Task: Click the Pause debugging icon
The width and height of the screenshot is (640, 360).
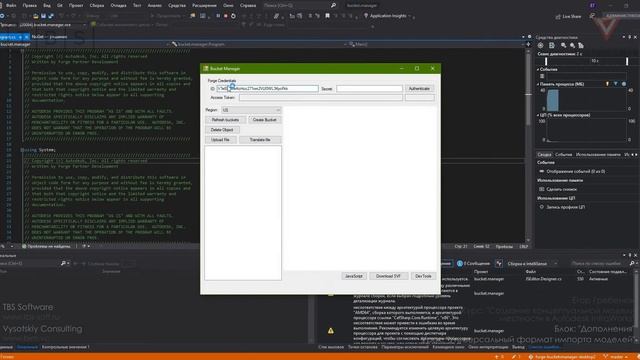Action: [x=218, y=16]
